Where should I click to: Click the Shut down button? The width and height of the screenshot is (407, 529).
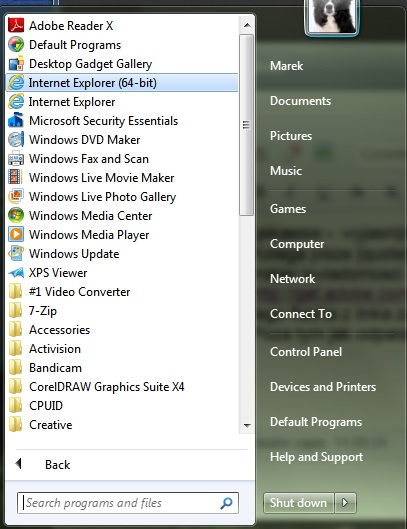[x=299, y=503]
